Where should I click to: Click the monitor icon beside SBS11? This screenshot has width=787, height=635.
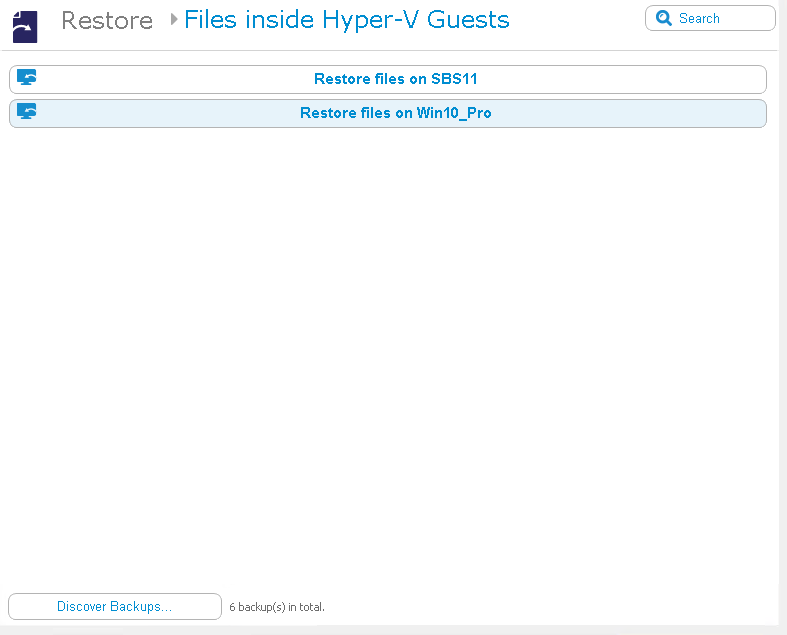coord(27,78)
